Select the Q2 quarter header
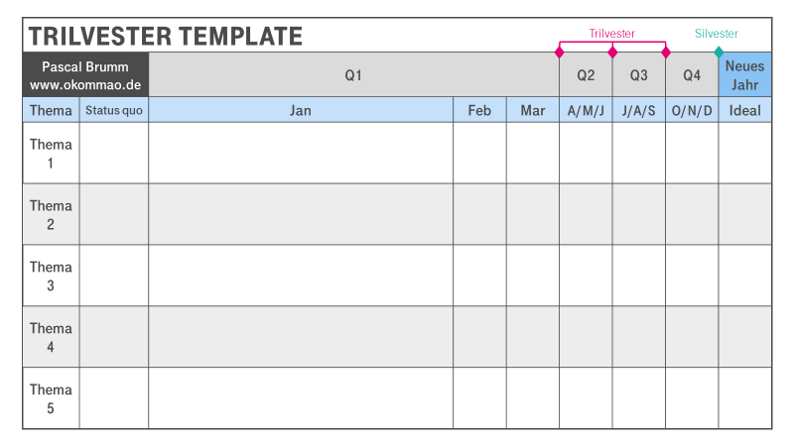 pyautogui.click(x=586, y=75)
